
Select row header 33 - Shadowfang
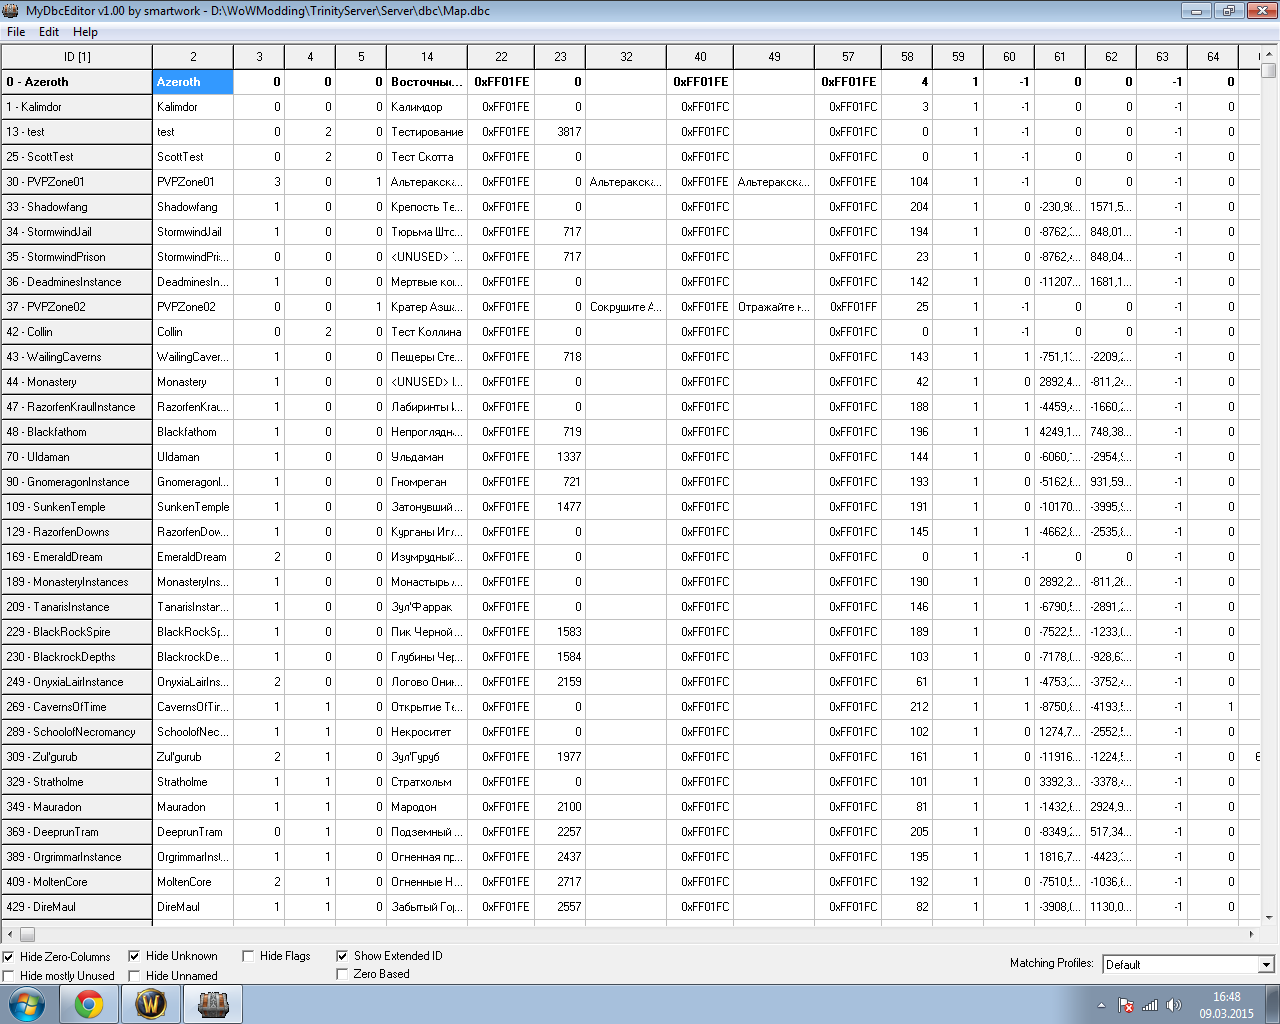point(77,207)
